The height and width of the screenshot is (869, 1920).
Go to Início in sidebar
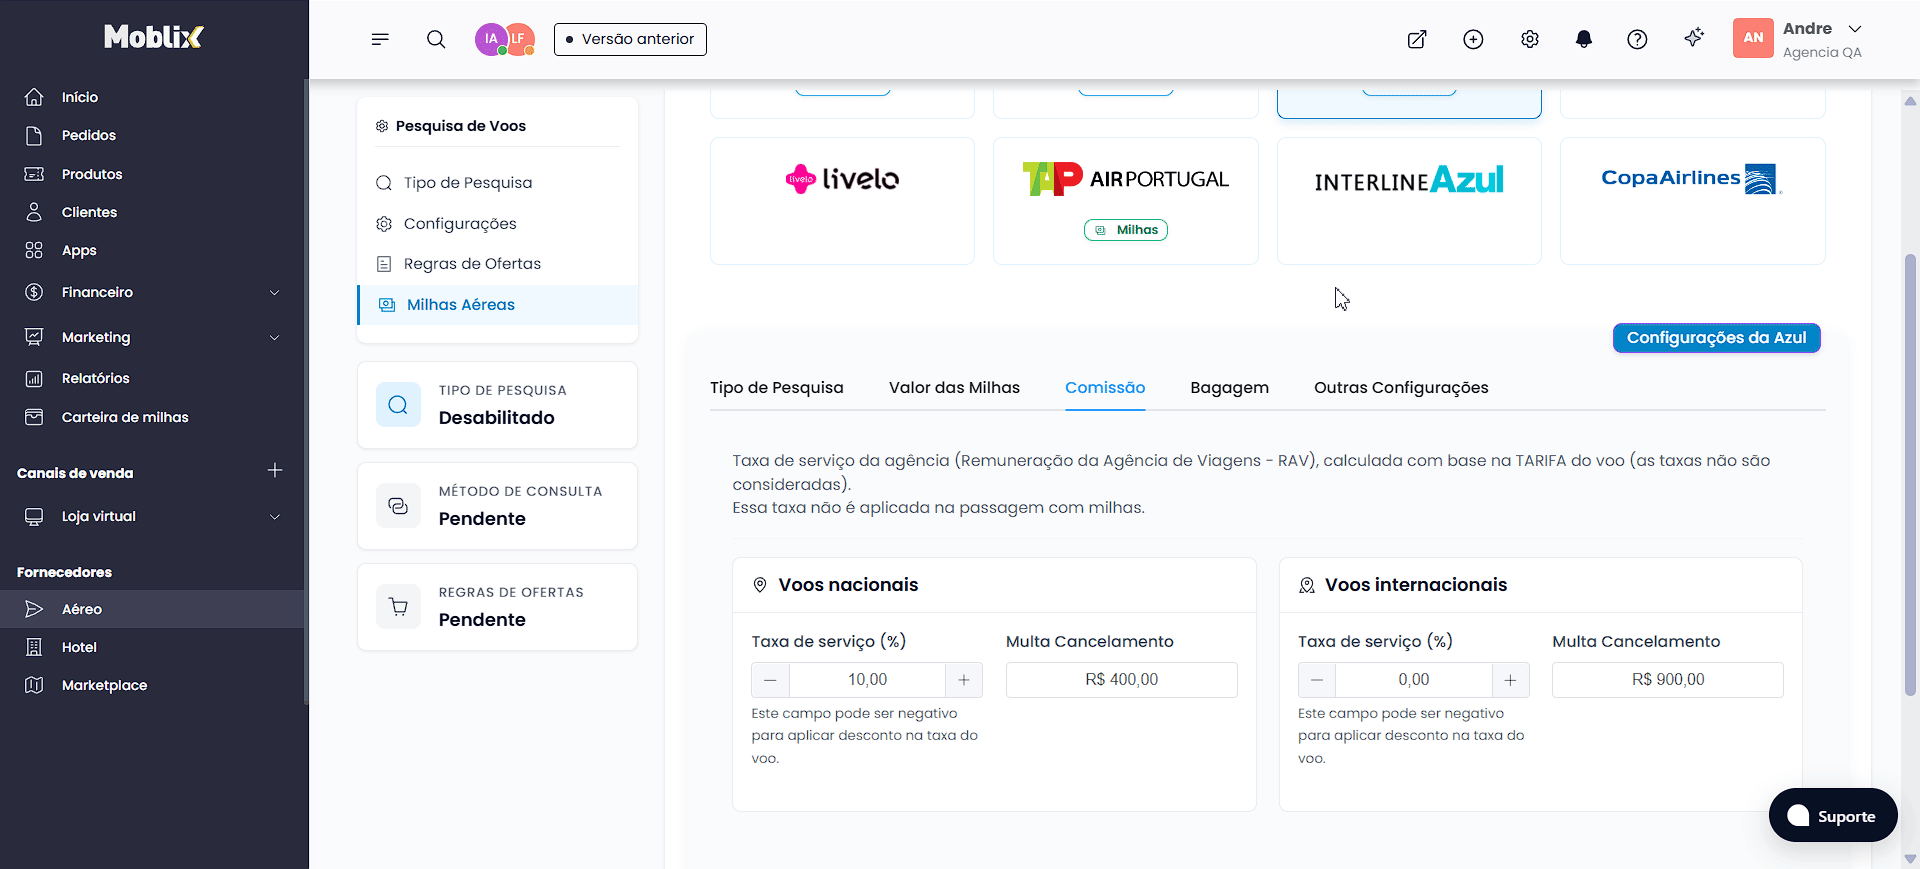tap(80, 97)
